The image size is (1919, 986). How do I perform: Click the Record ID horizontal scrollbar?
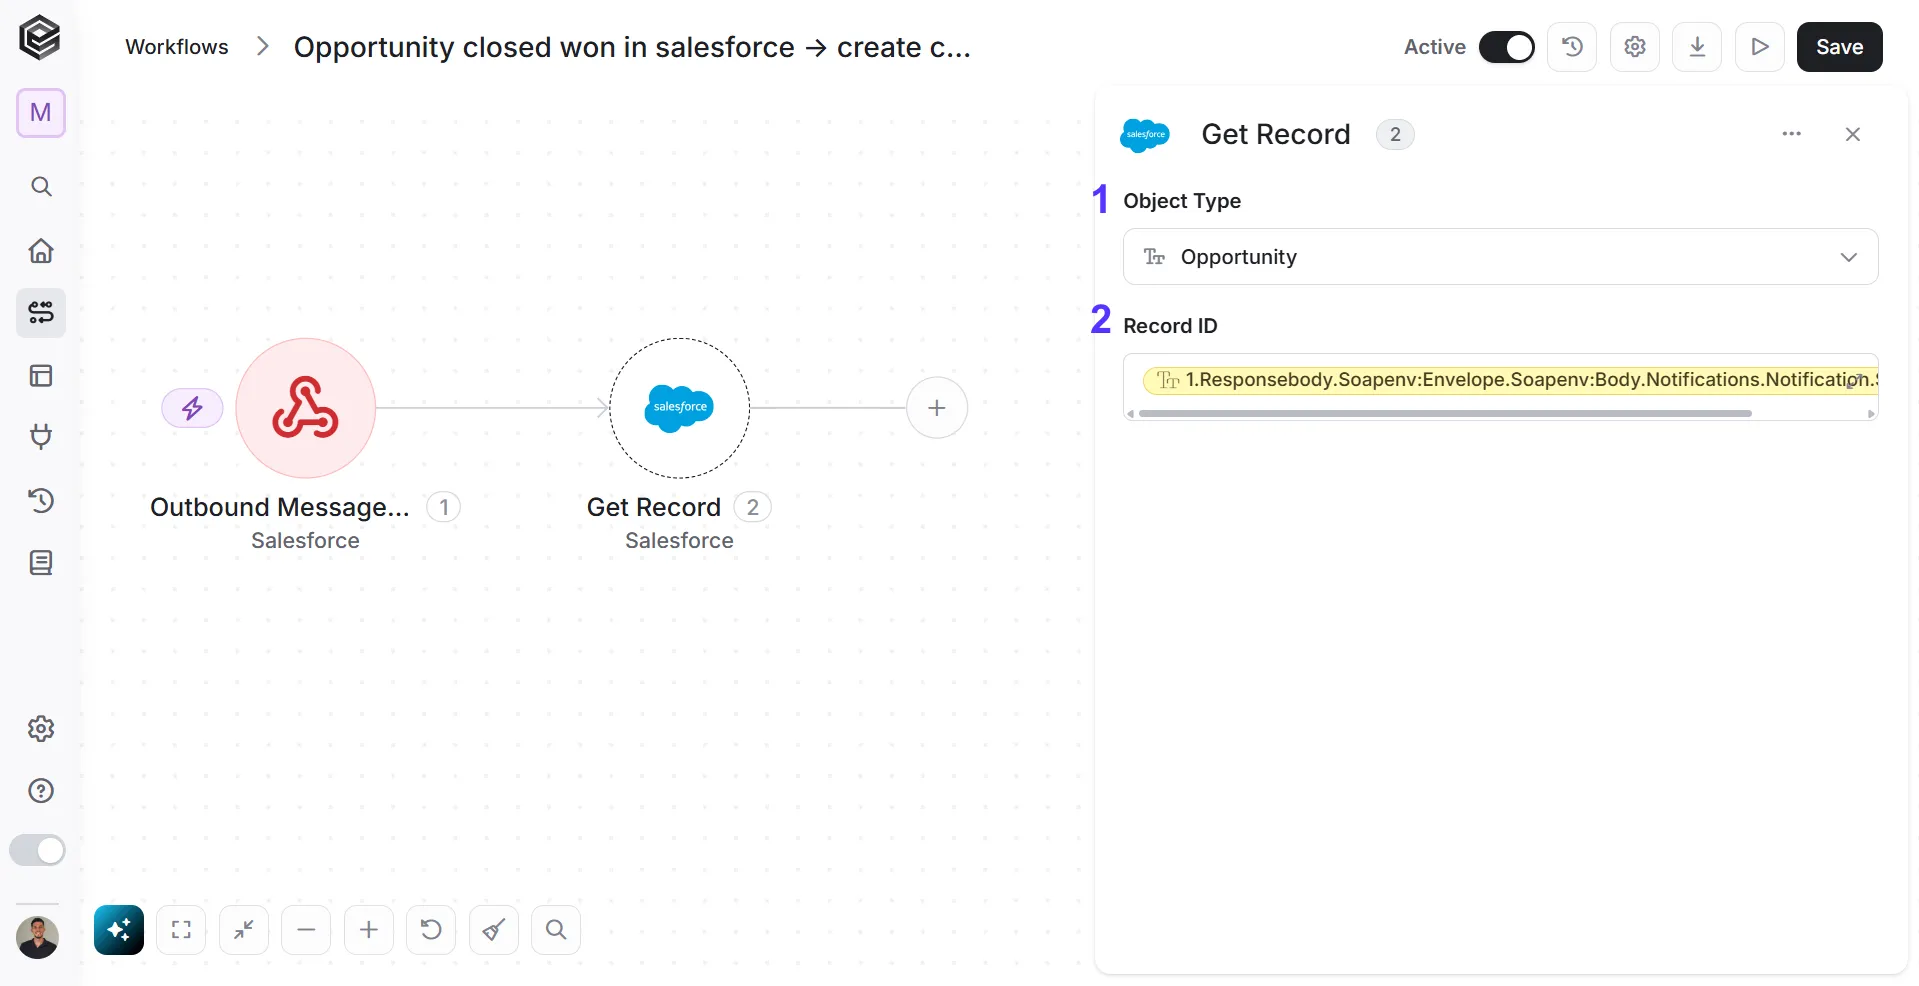pyautogui.click(x=1445, y=414)
